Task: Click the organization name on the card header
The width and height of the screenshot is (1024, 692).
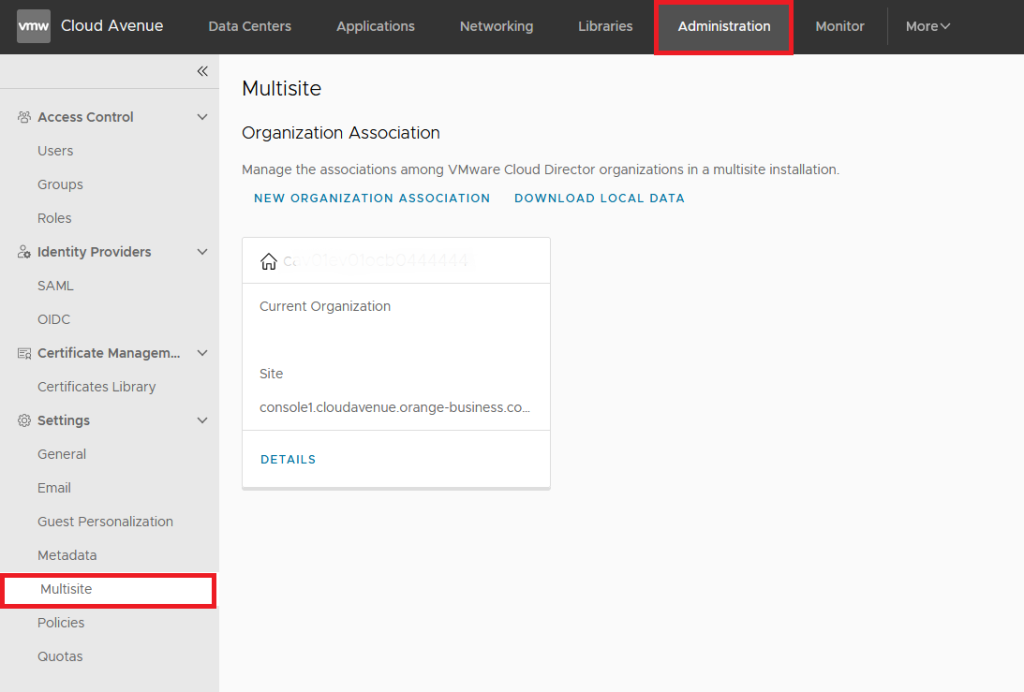Action: coord(376,261)
